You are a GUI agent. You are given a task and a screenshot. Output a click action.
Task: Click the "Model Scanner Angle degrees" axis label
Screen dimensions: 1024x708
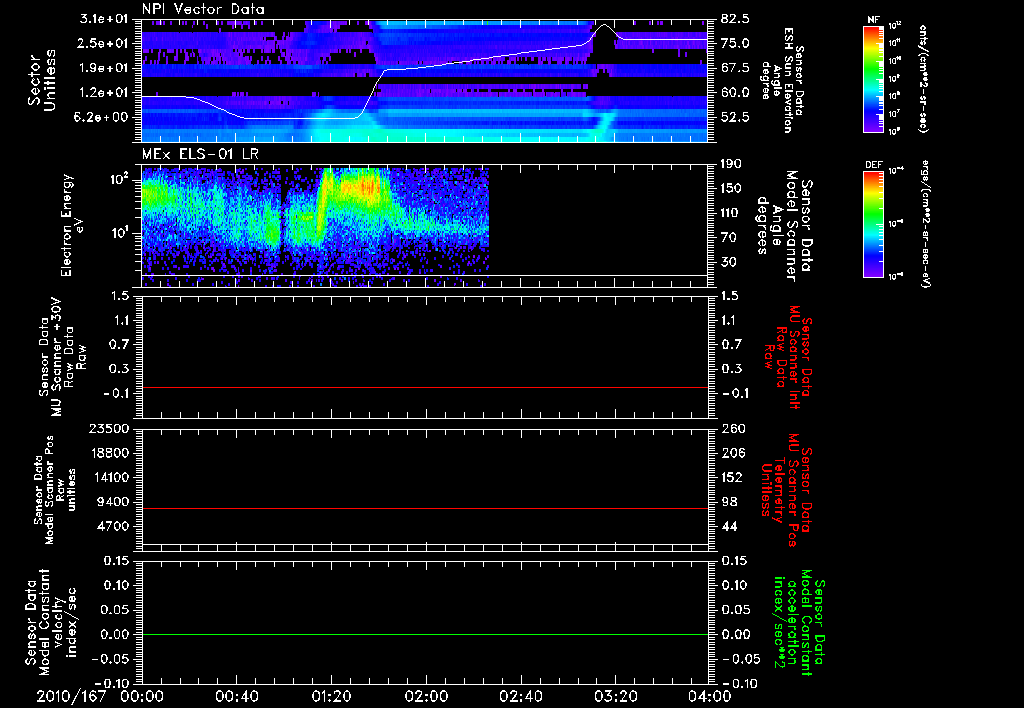click(784, 225)
